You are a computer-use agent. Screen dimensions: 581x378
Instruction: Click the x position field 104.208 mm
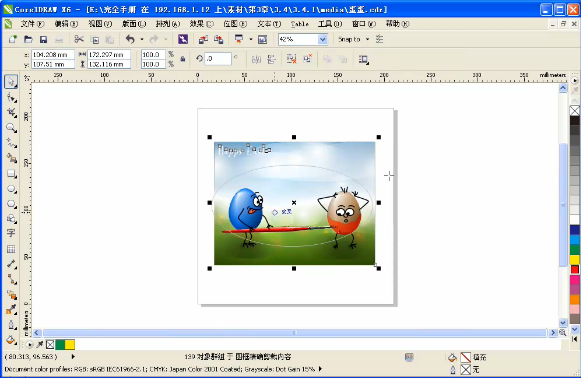(53, 54)
